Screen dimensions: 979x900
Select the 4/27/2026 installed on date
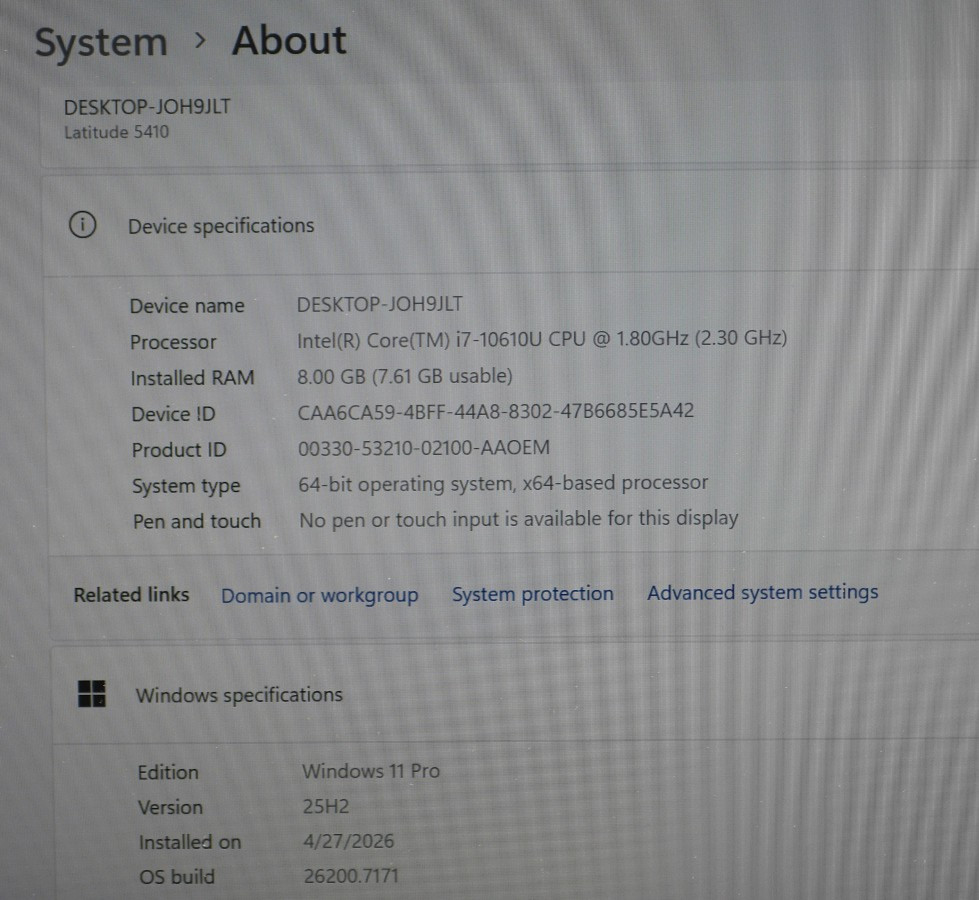click(x=348, y=841)
